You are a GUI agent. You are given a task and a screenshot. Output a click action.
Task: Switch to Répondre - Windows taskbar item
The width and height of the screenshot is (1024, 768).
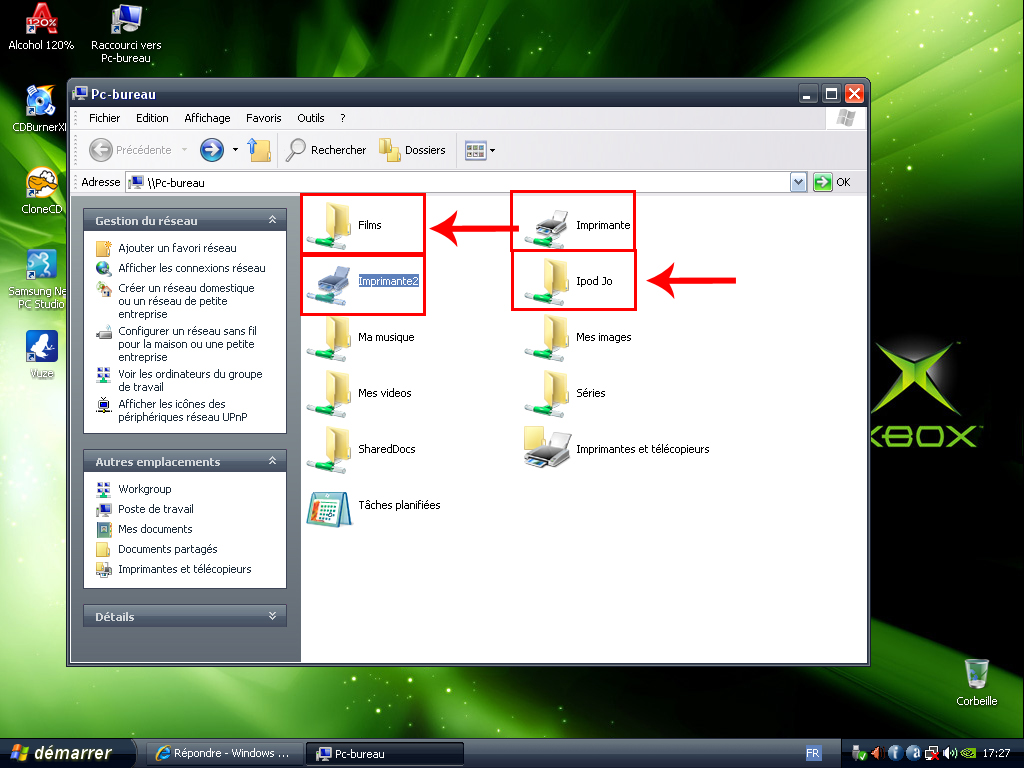[x=224, y=753]
